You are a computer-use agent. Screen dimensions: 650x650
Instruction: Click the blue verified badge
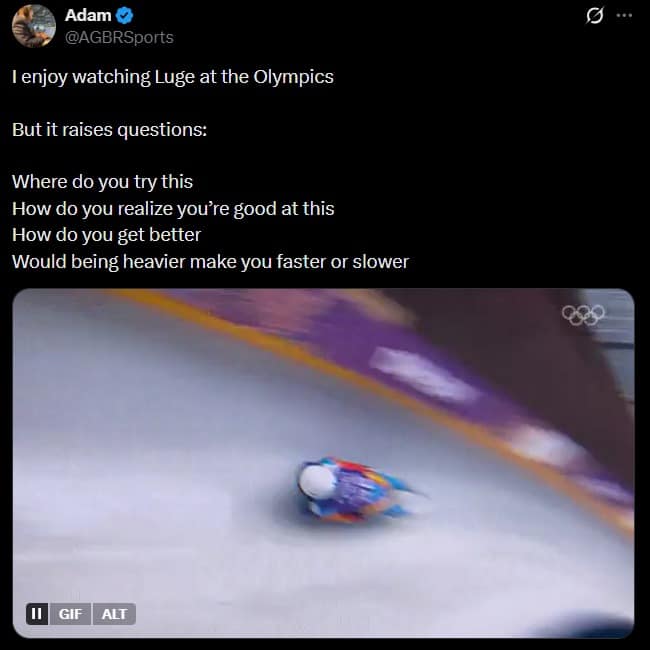pos(127,15)
